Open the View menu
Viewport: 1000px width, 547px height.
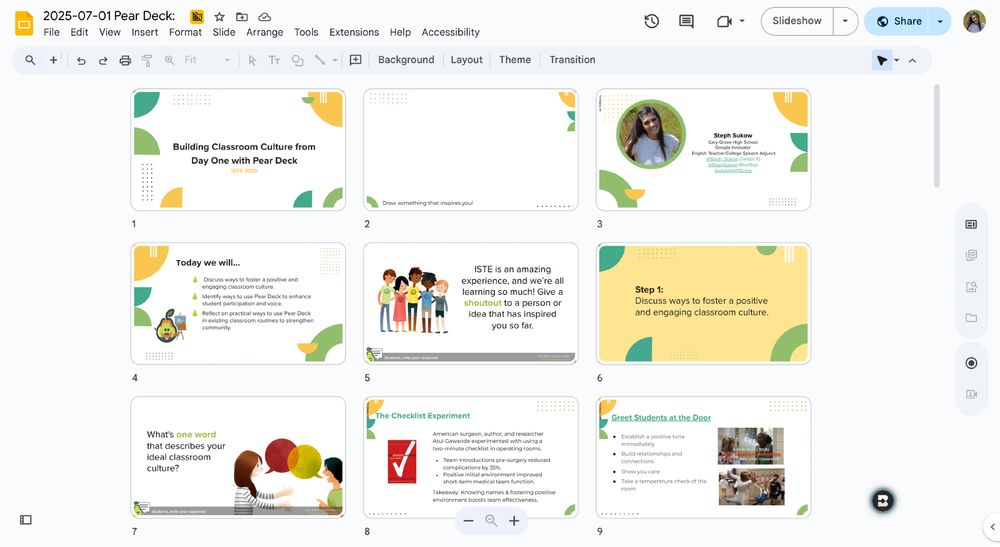(x=110, y=32)
